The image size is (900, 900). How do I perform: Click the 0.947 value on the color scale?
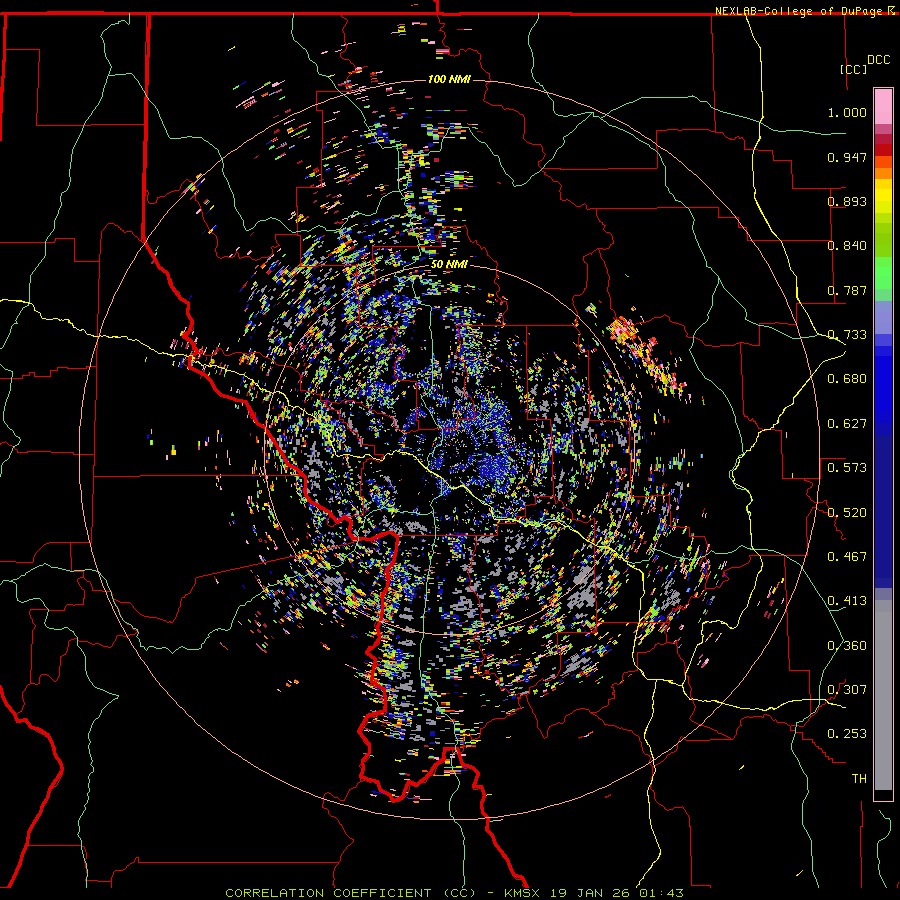point(847,157)
